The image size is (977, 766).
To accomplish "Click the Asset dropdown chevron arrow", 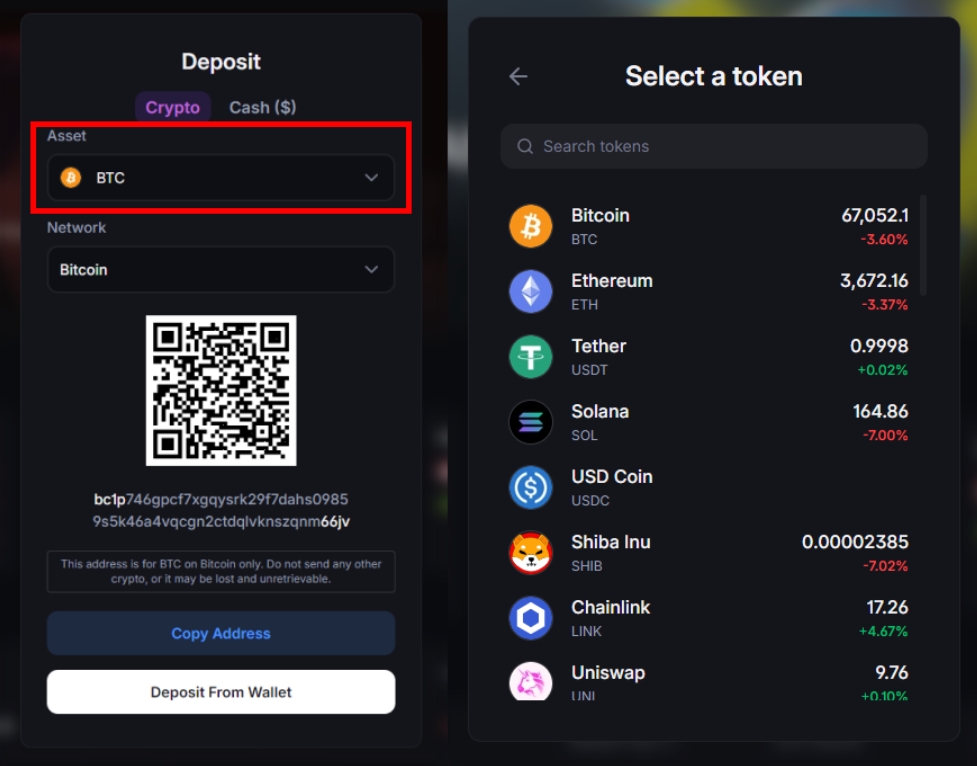I will pos(371,178).
